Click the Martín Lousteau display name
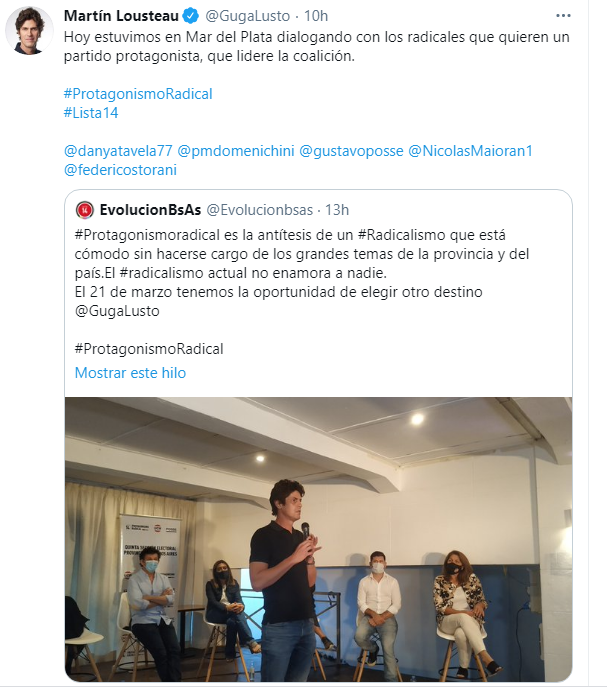Screen dimensions: 607x693 (x=121, y=16)
